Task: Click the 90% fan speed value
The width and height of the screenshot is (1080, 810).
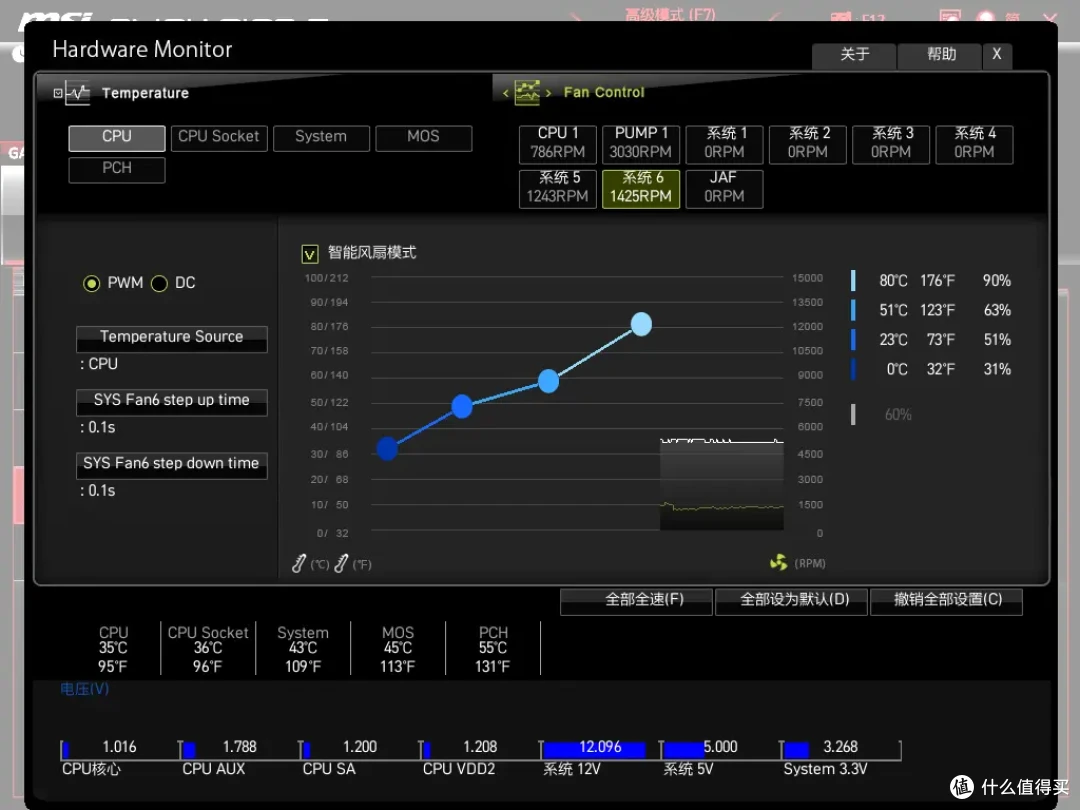Action: (997, 281)
